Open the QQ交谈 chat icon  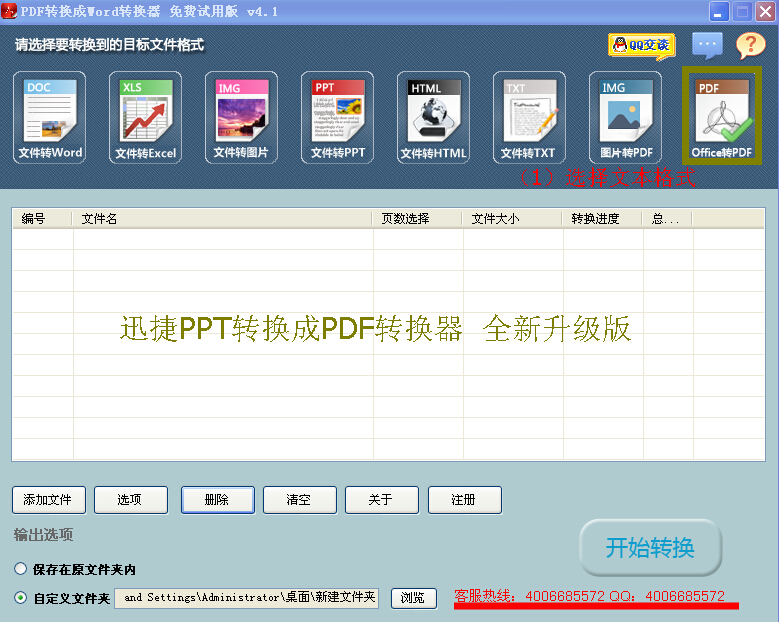pos(641,45)
